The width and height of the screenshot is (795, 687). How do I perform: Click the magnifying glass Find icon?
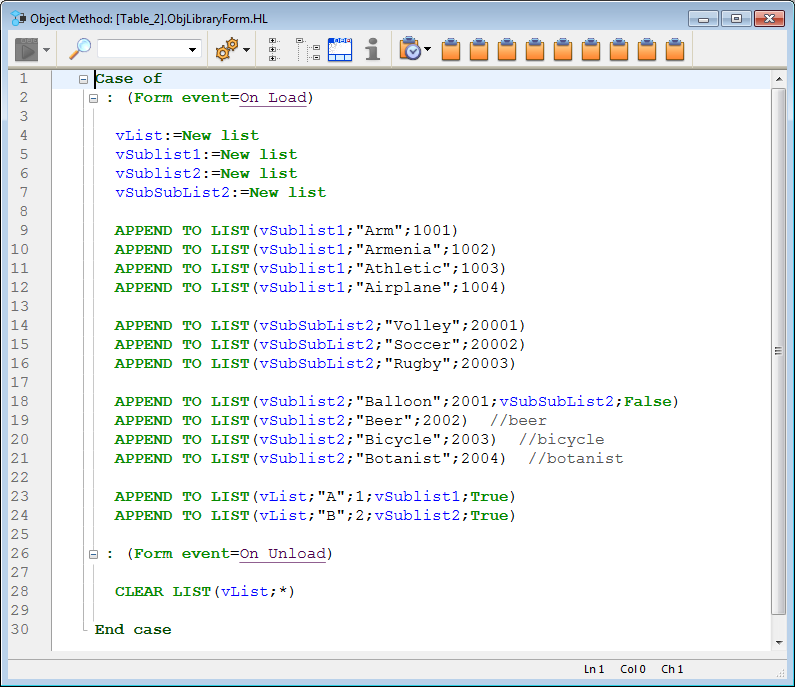[80, 49]
